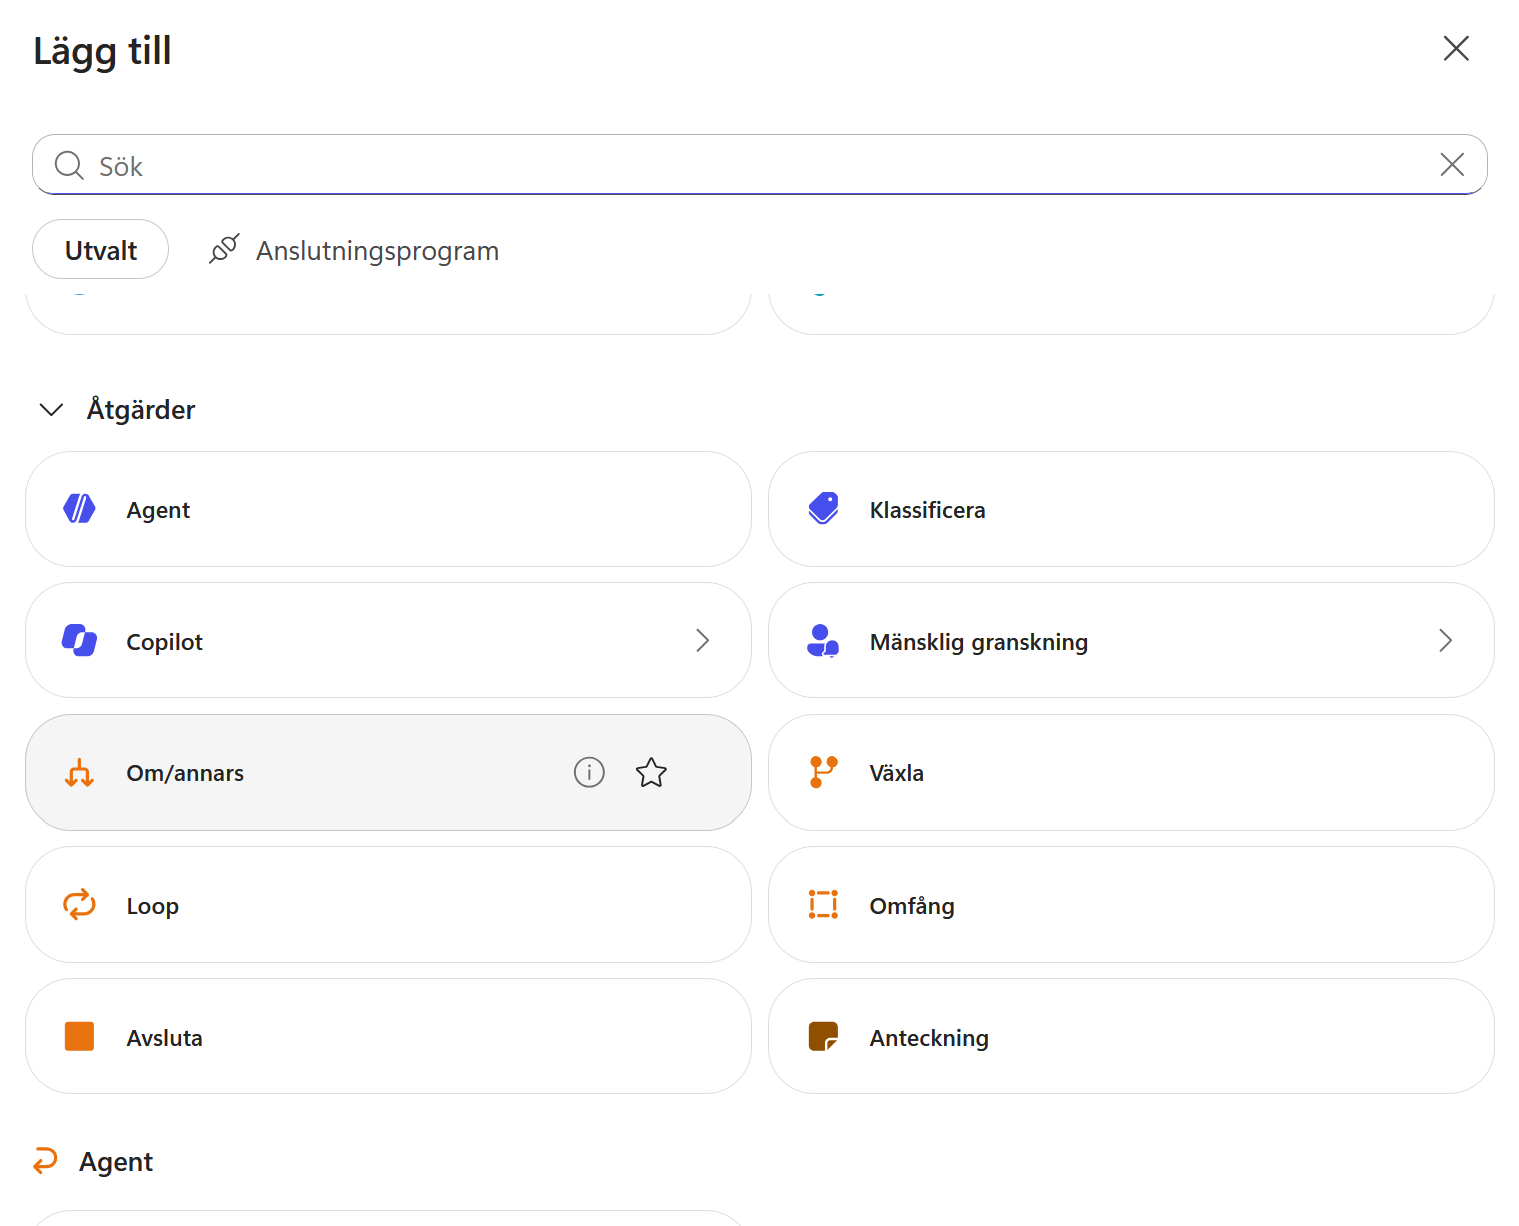Screen dimensions: 1519x1226
Task: Add the Anteckning action
Action: [x=1131, y=1036]
